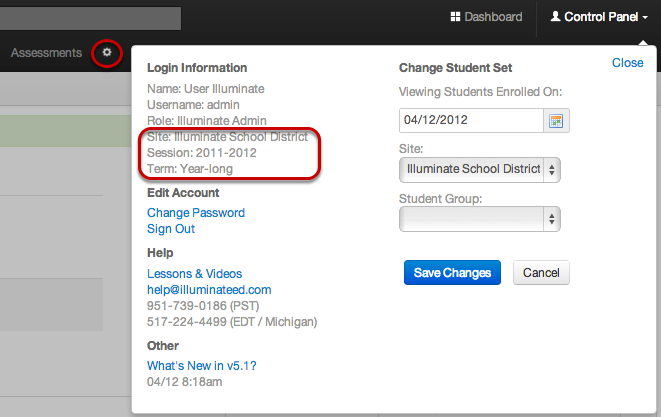
Task: Click the help@illuminateed.com email link
Action: (x=209, y=290)
